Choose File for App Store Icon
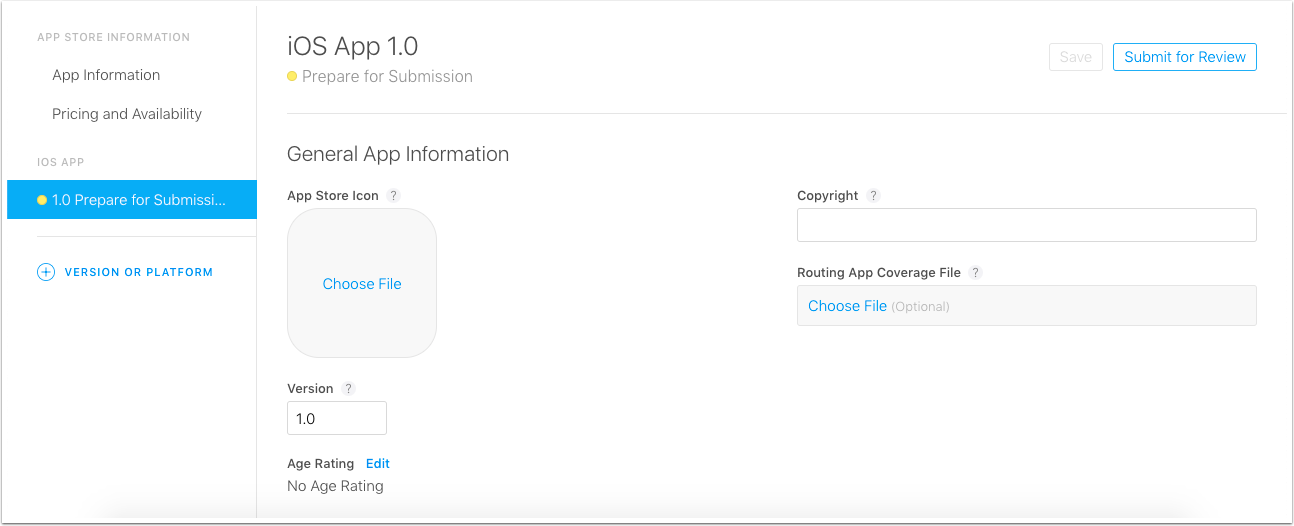The width and height of the screenshot is (1294, 526). coord(362,284)
